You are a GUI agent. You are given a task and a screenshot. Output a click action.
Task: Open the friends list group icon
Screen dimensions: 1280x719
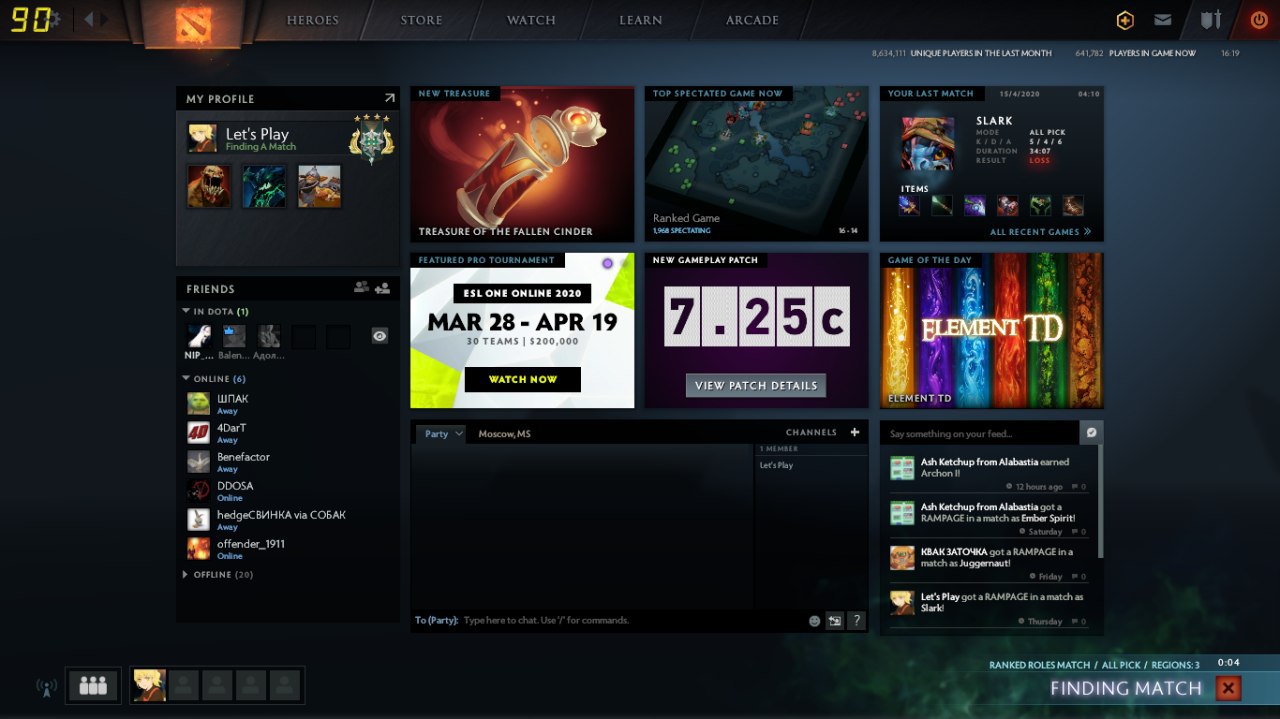[x=361, y=288]
